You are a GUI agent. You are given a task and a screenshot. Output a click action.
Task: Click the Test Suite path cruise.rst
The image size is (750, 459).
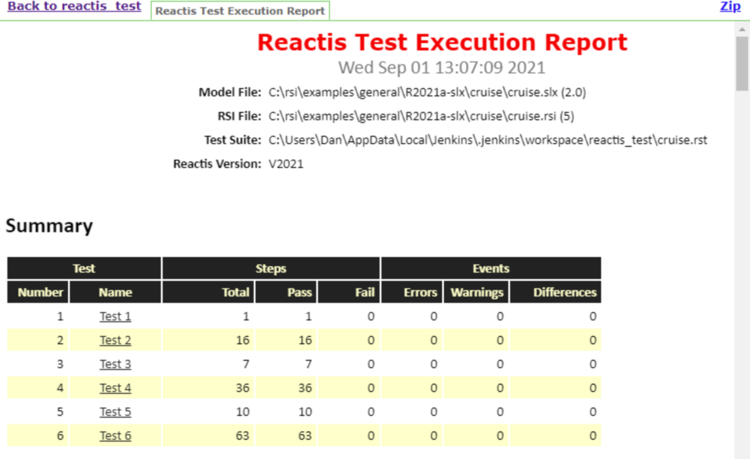[x=488, y=140]
